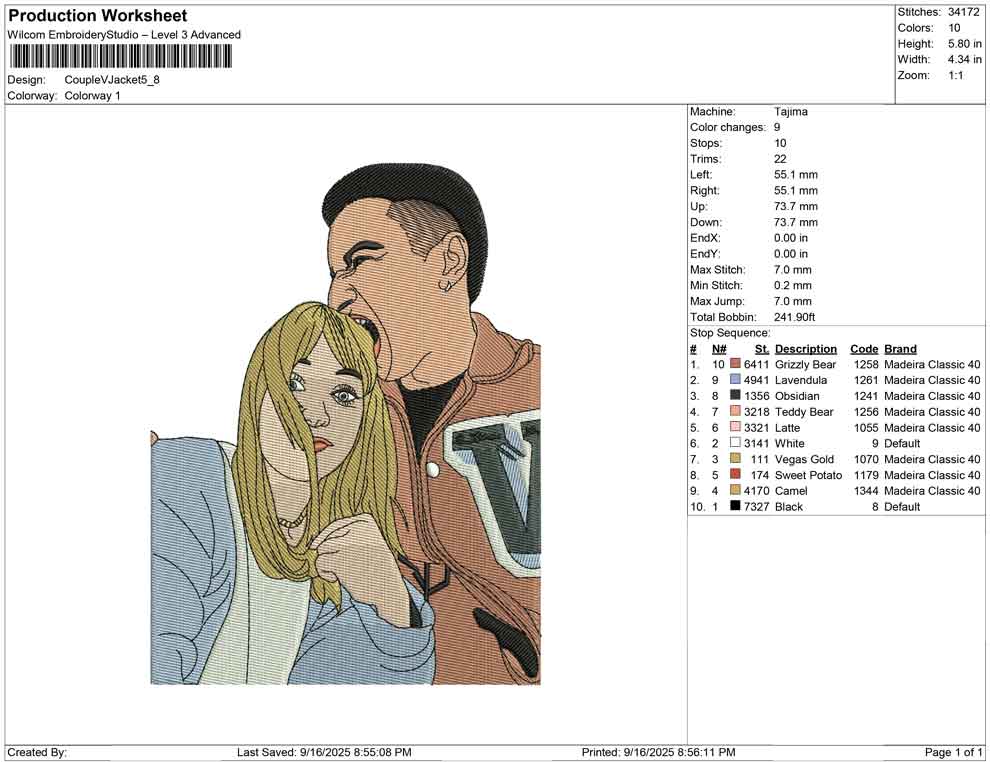Select the Latte color swatch
990x762 pixels.
click(x=735, y=427)
